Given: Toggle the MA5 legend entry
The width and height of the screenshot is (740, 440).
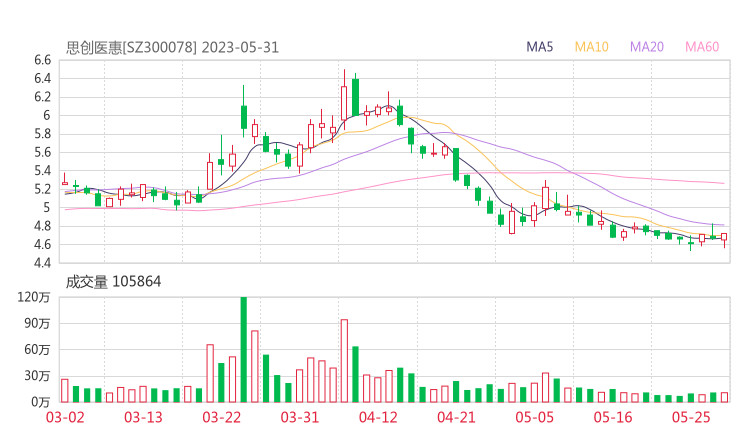Looking at the screenshot, I should (539, 47).
